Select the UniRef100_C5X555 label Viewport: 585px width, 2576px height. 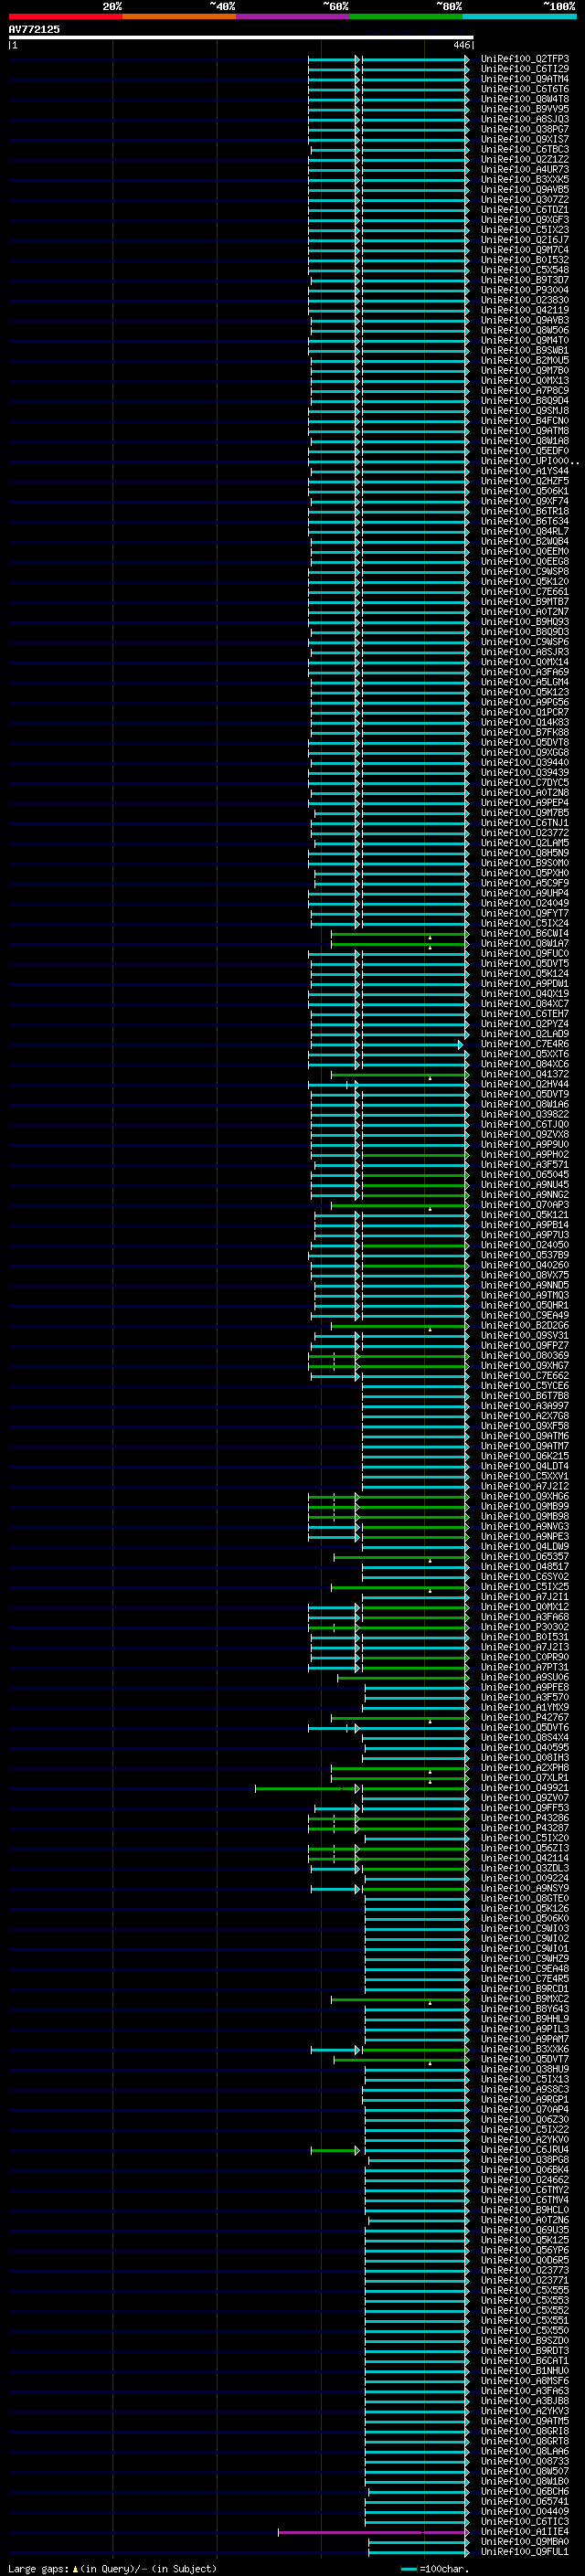click(525, 2290)
